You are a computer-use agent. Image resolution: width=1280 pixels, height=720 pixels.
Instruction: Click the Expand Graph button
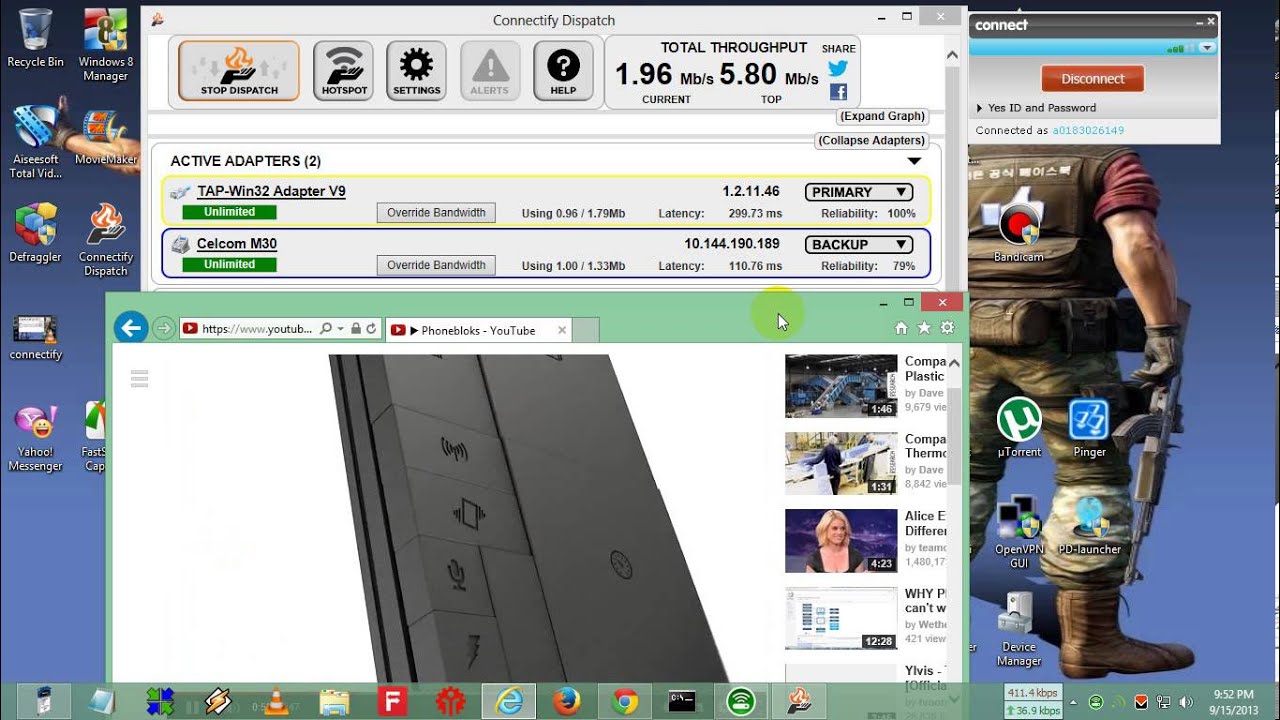click(x=883, y=116)
